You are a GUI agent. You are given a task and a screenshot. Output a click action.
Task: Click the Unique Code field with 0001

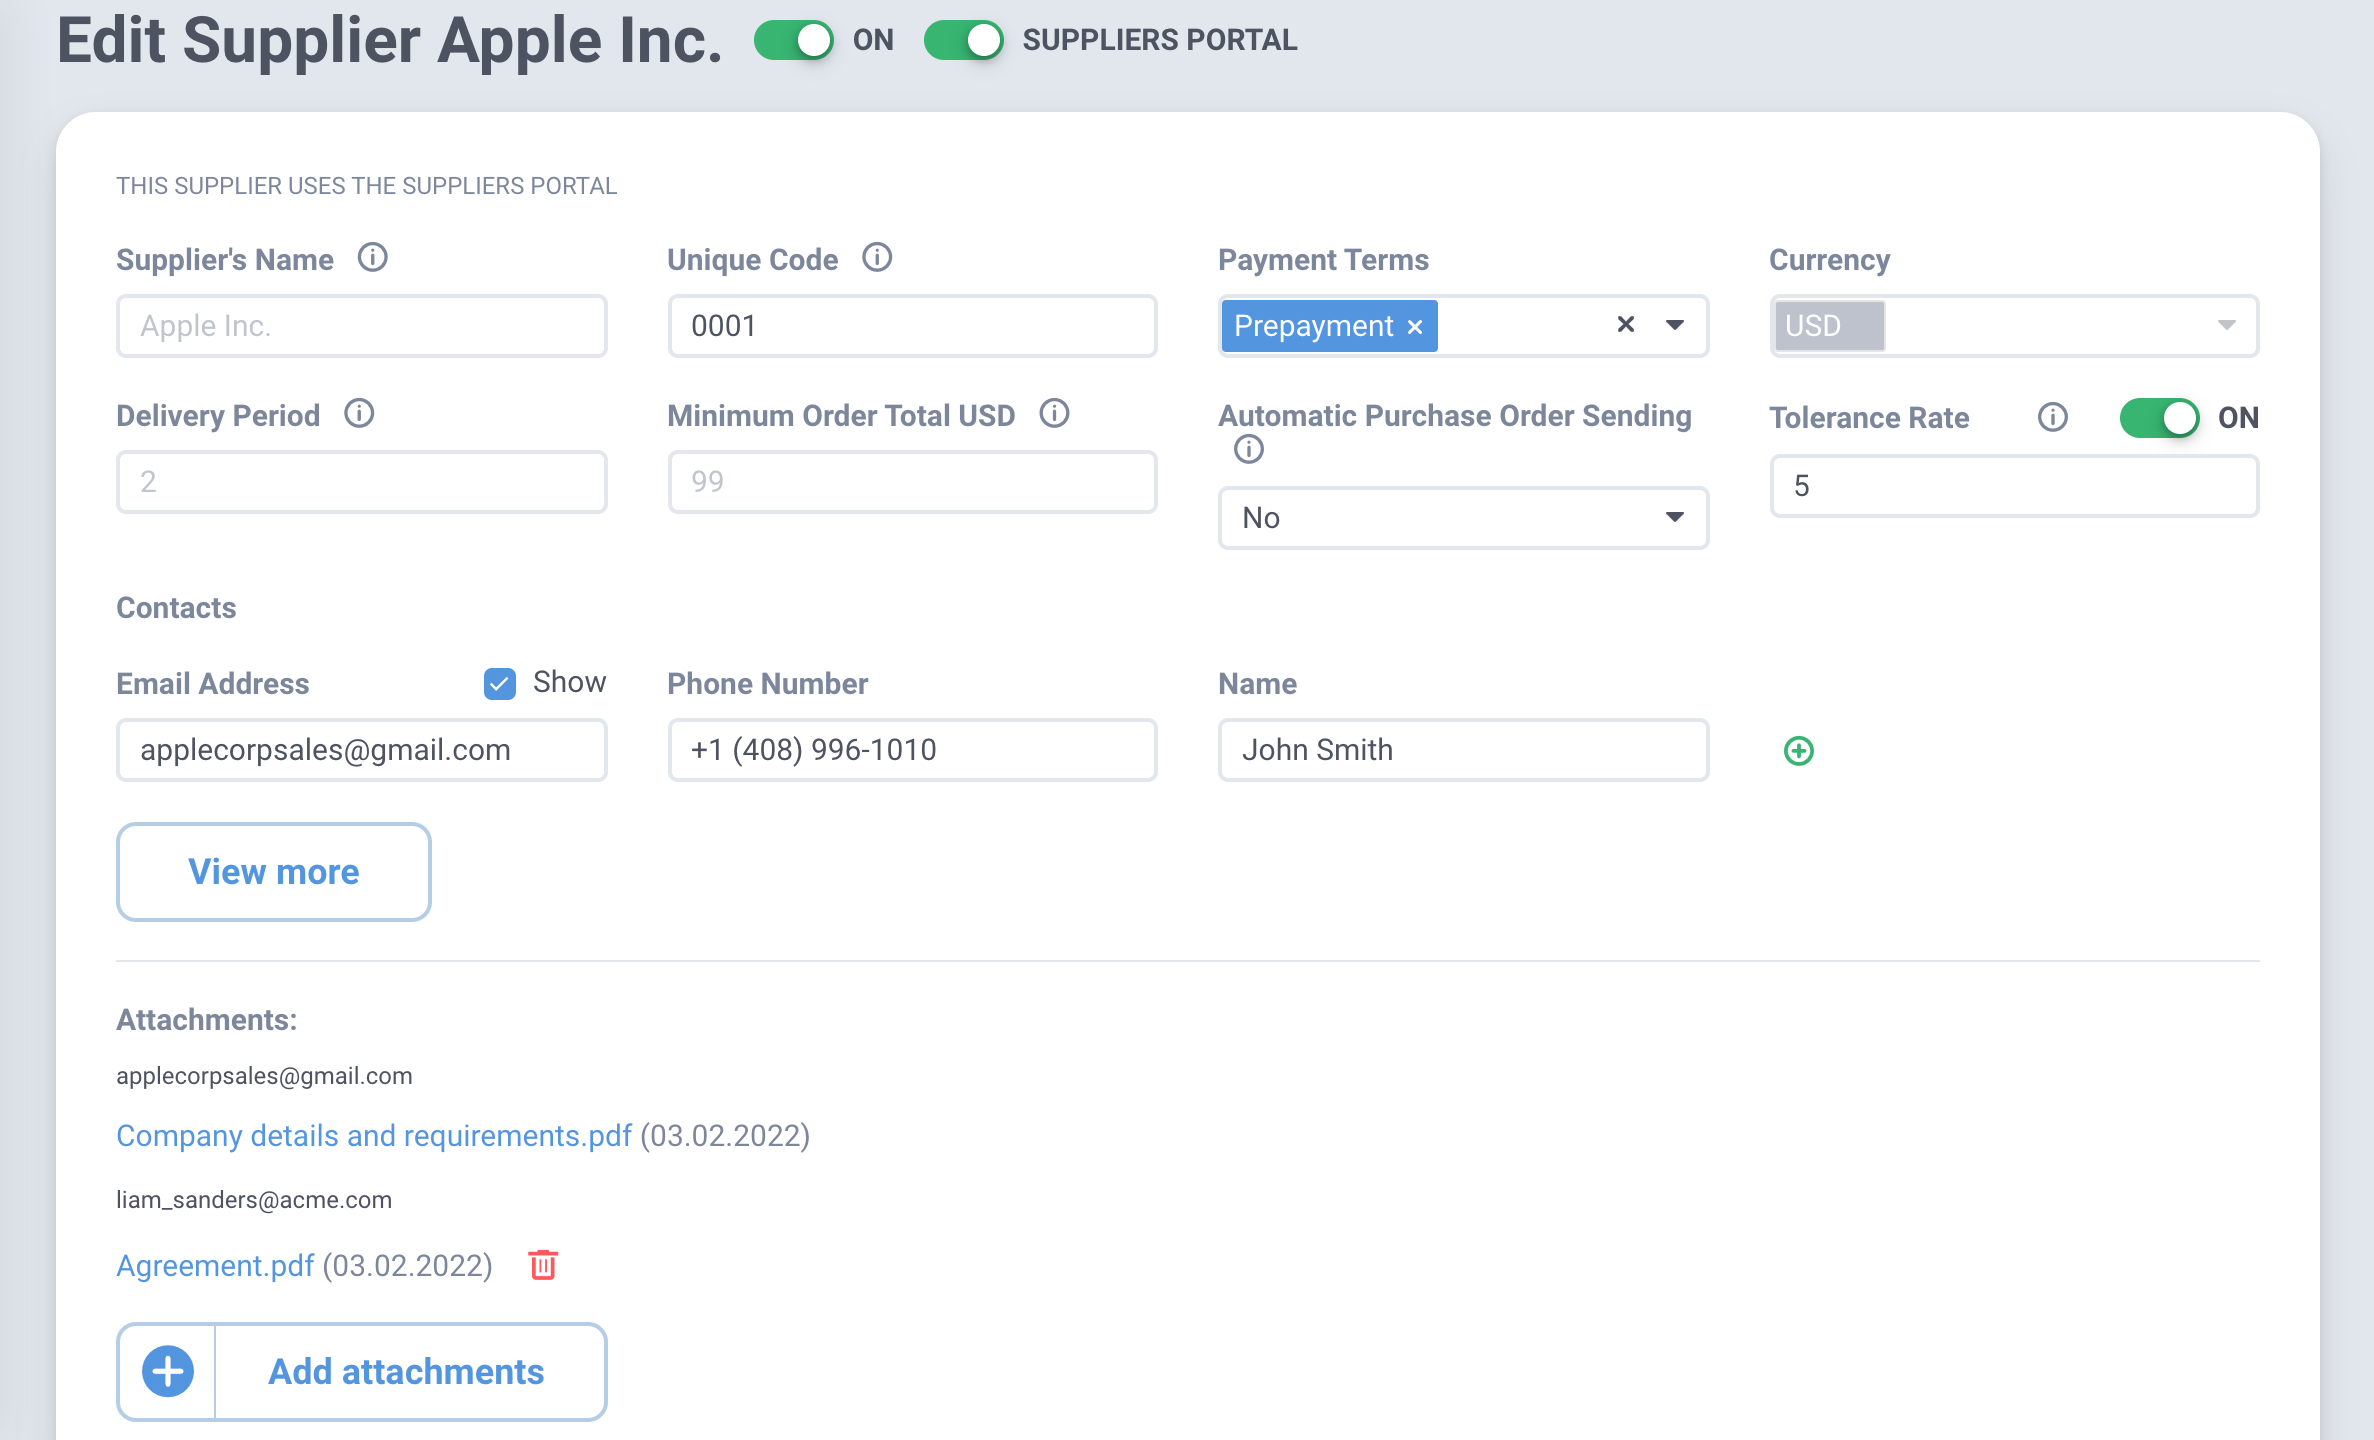tap(912, 326)
